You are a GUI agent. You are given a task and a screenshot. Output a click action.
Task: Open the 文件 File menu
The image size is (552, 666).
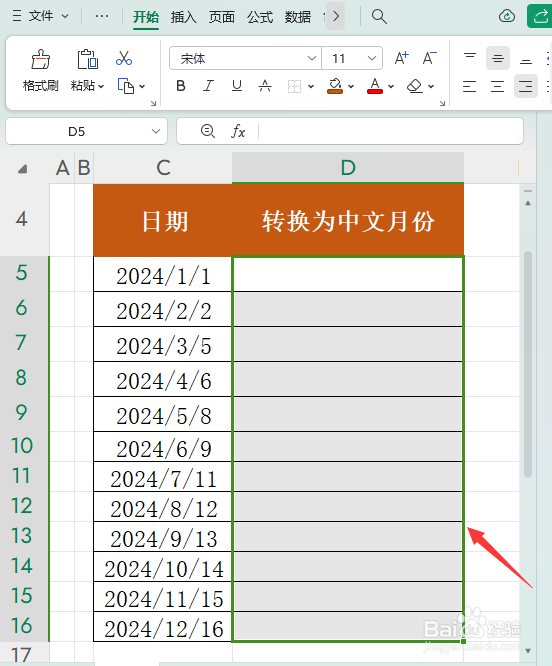(x=40, y=16)
